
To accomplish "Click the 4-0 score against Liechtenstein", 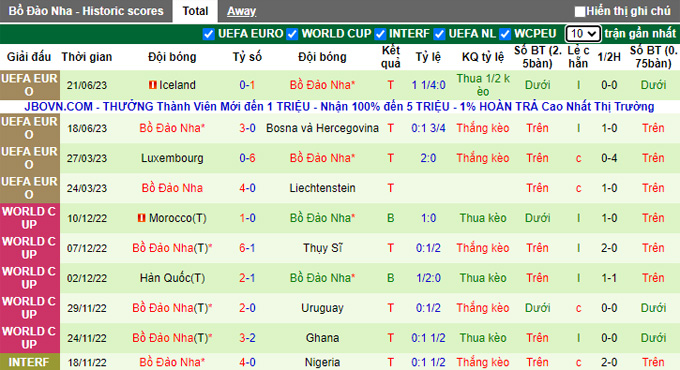I will pyautogui.click(x=247, y=188).
